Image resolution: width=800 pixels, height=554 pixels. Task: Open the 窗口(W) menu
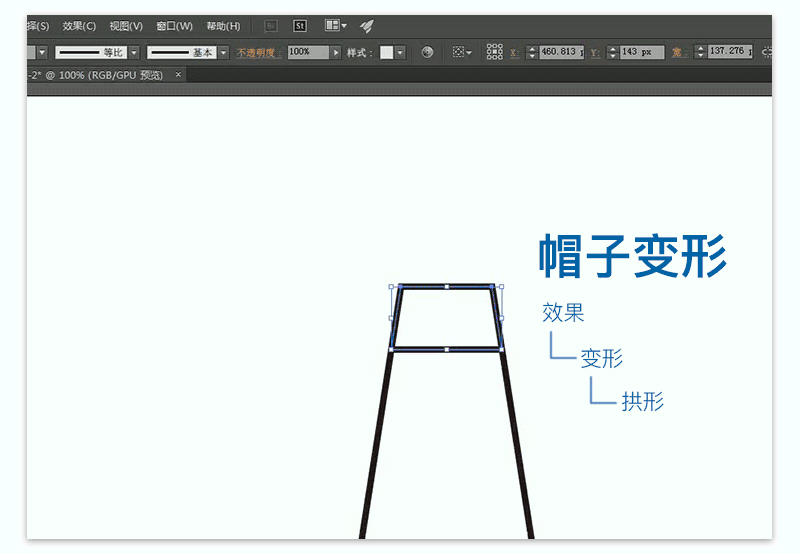(174, 26)
